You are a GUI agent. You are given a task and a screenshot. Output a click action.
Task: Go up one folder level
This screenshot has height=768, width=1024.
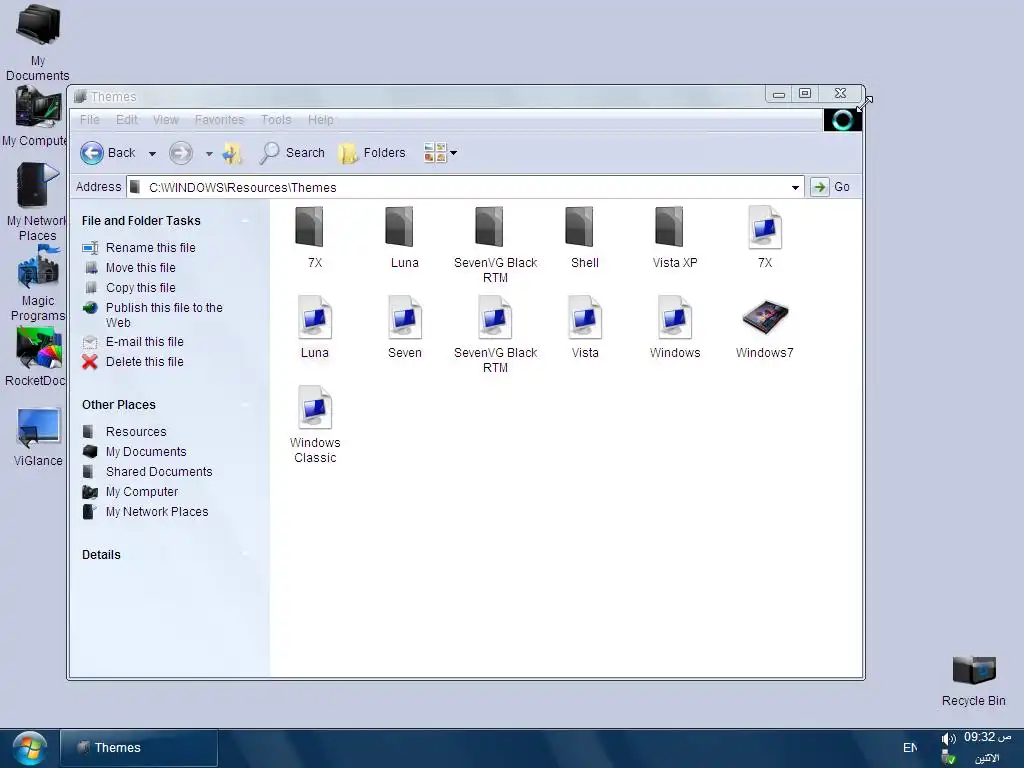tap(232, 153)
